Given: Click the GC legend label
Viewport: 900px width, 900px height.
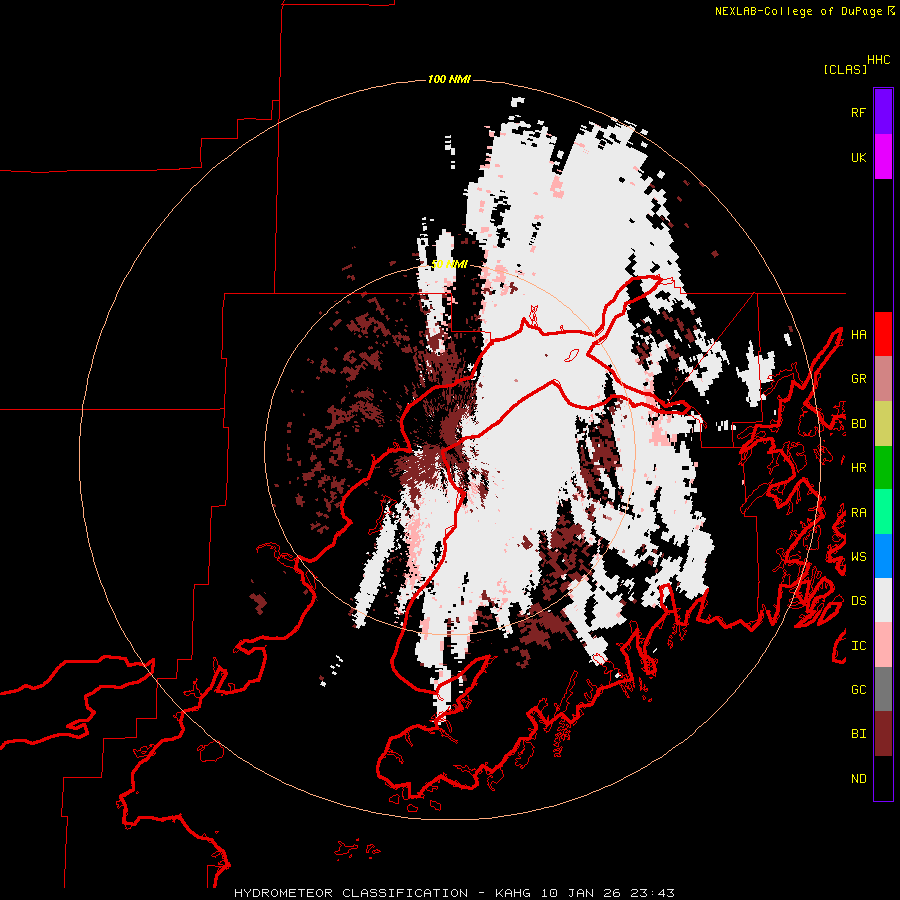Looking at the screenshot, I should (858, 690).
